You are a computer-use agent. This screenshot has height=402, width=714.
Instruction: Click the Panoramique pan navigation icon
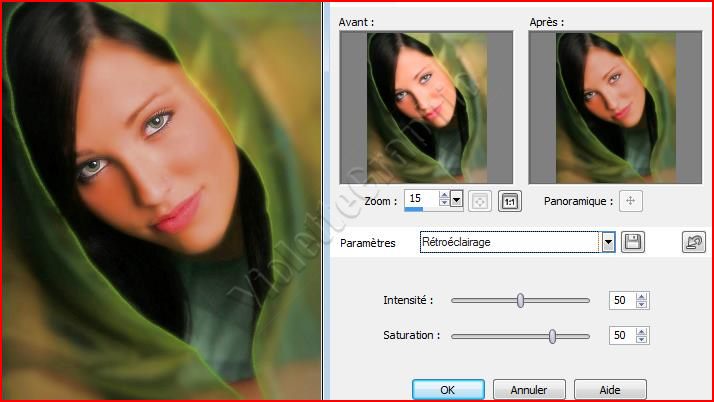[630, 200]
